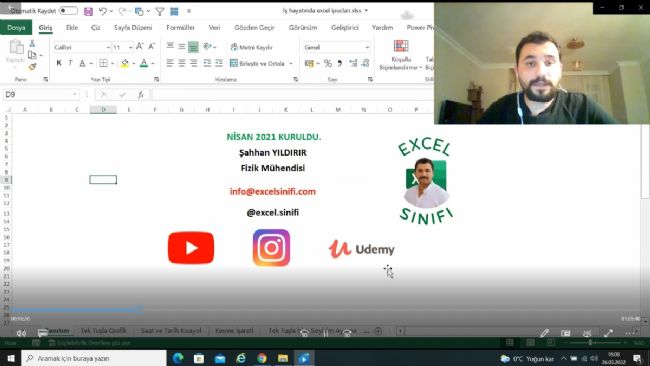Click the info@excelsinifi.com email text

[273, 191]
